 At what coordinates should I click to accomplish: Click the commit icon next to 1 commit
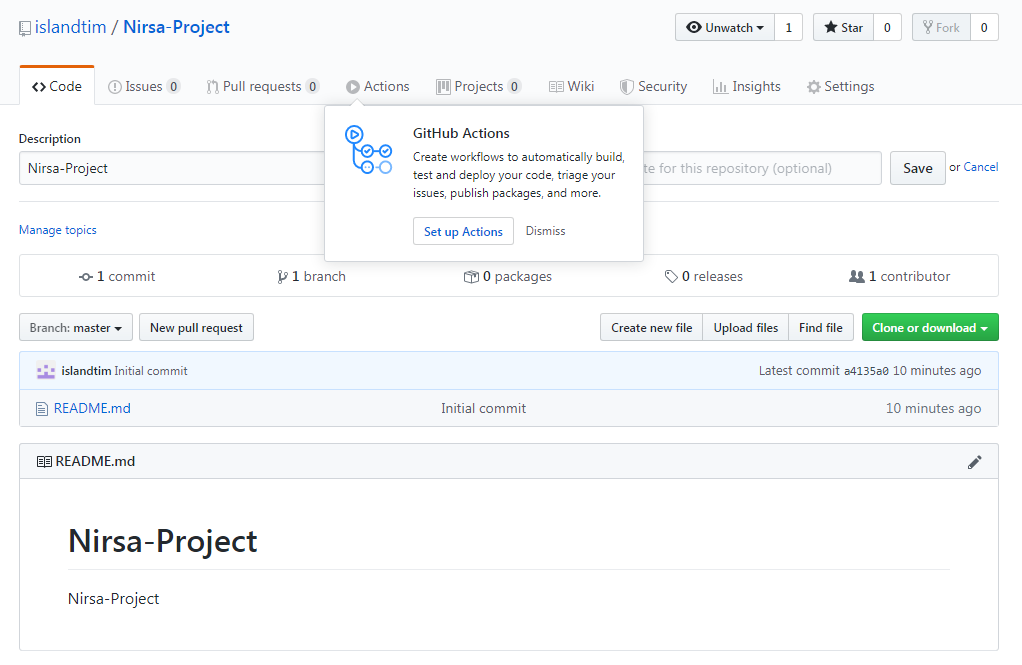coord(85,277)
